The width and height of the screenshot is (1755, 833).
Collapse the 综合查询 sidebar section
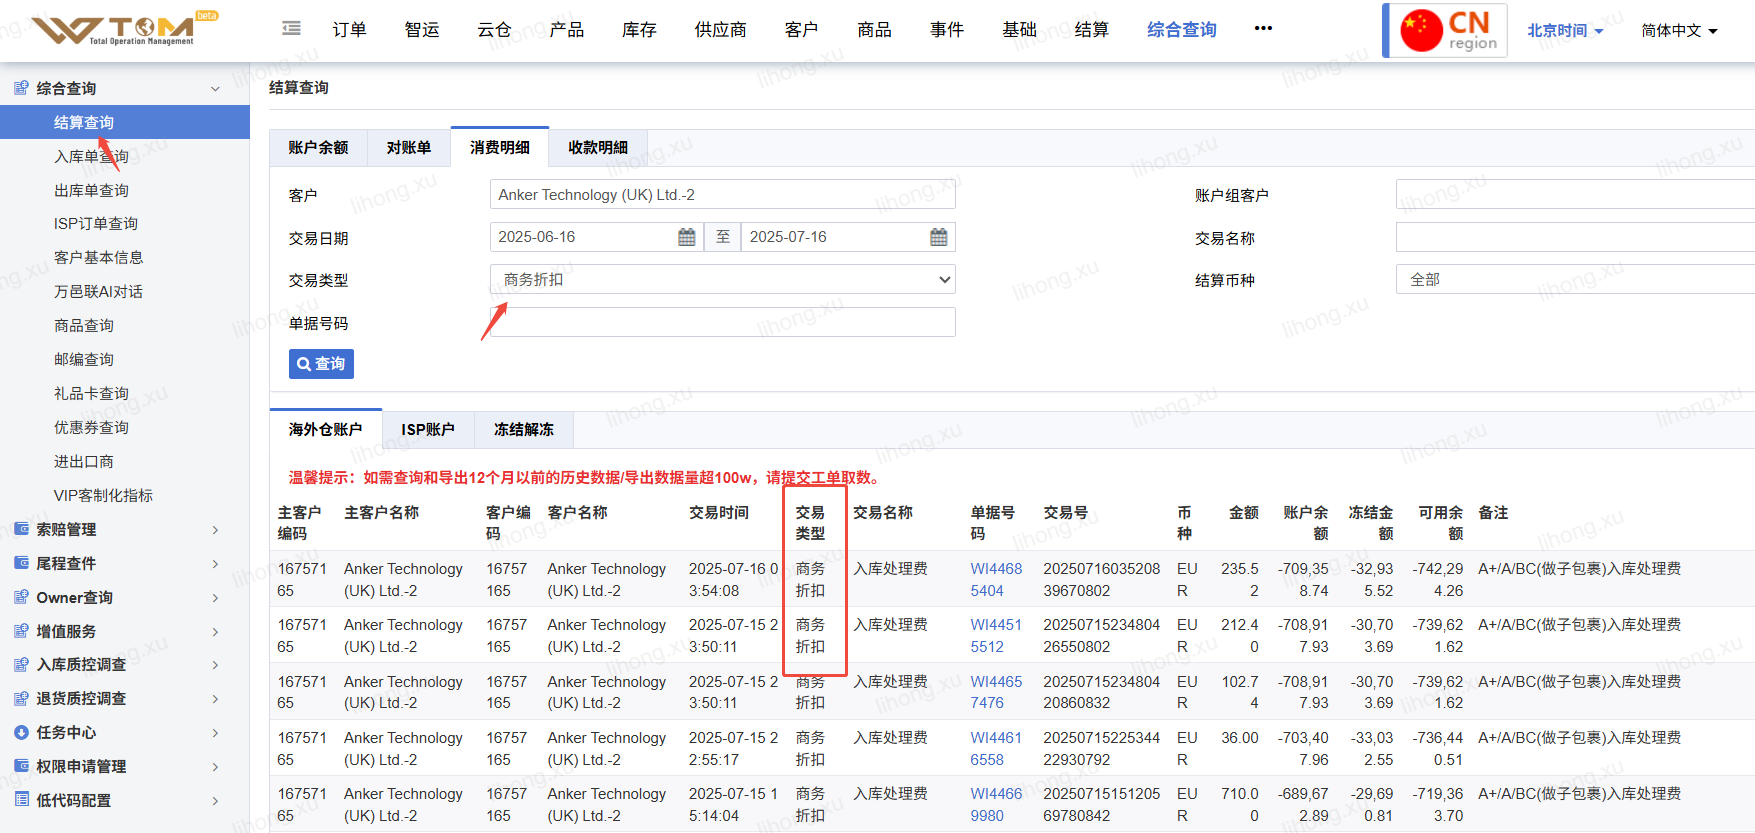pos(215,88)
